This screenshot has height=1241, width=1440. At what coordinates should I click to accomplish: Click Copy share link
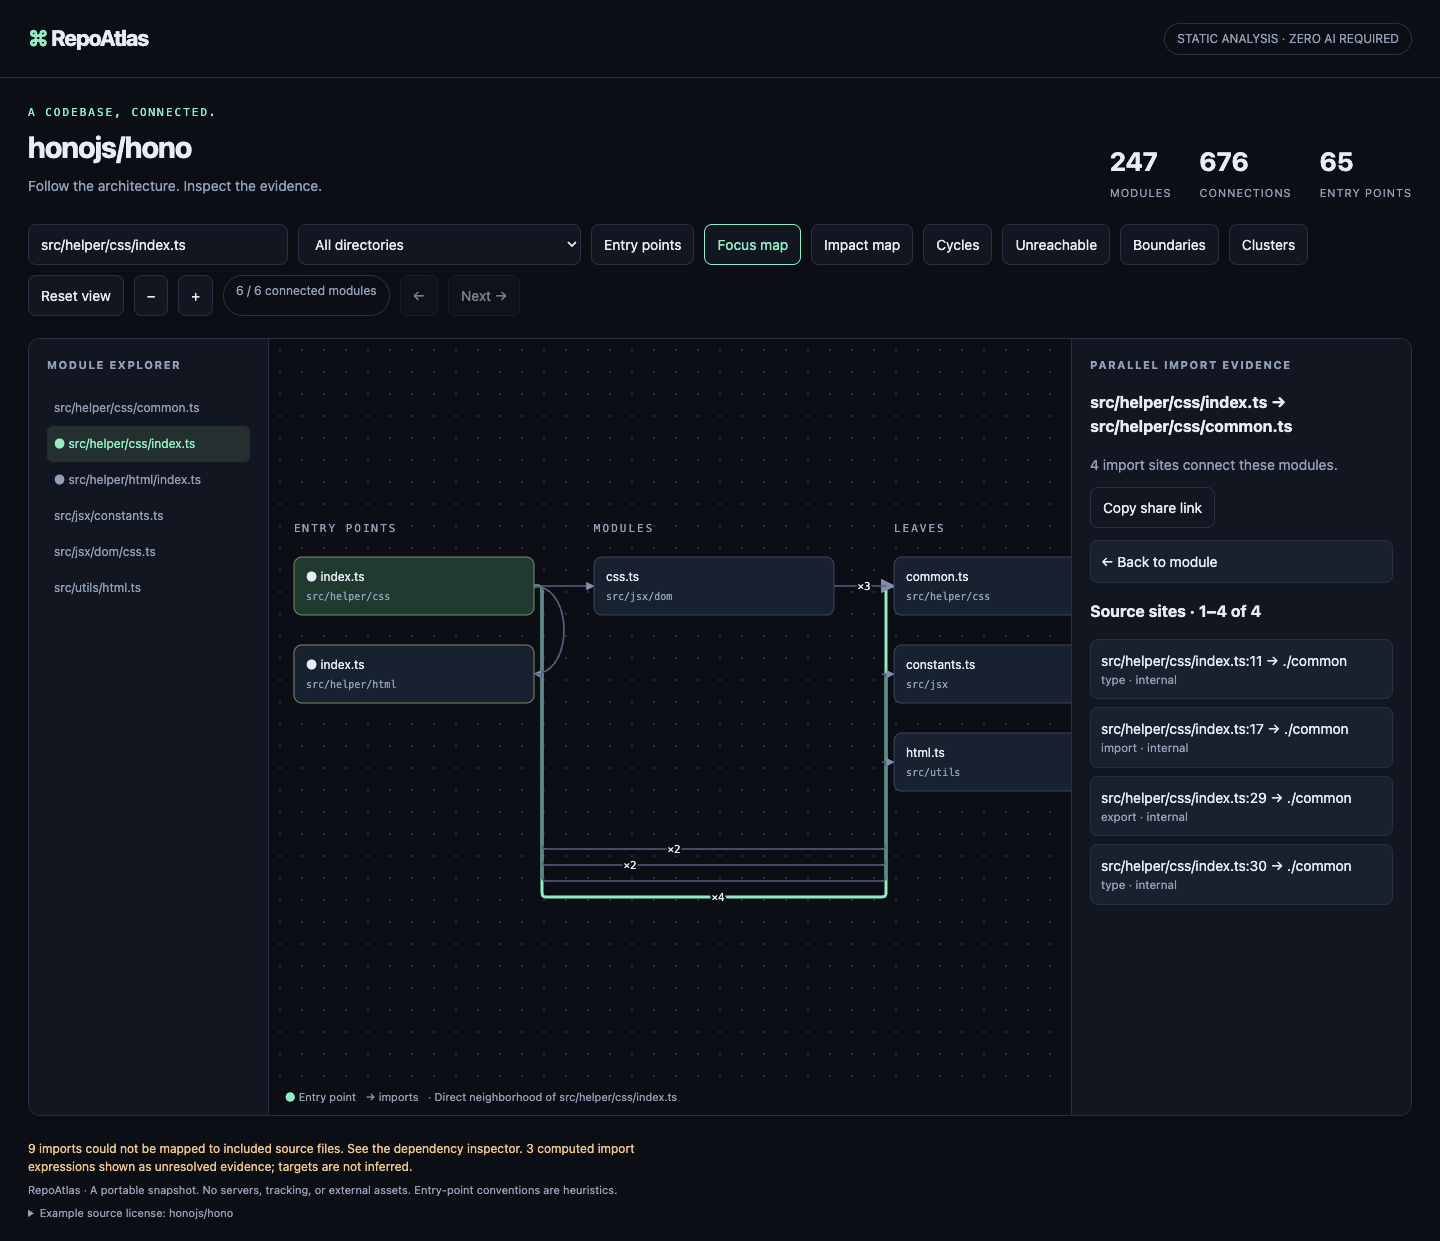point(1152,508)
